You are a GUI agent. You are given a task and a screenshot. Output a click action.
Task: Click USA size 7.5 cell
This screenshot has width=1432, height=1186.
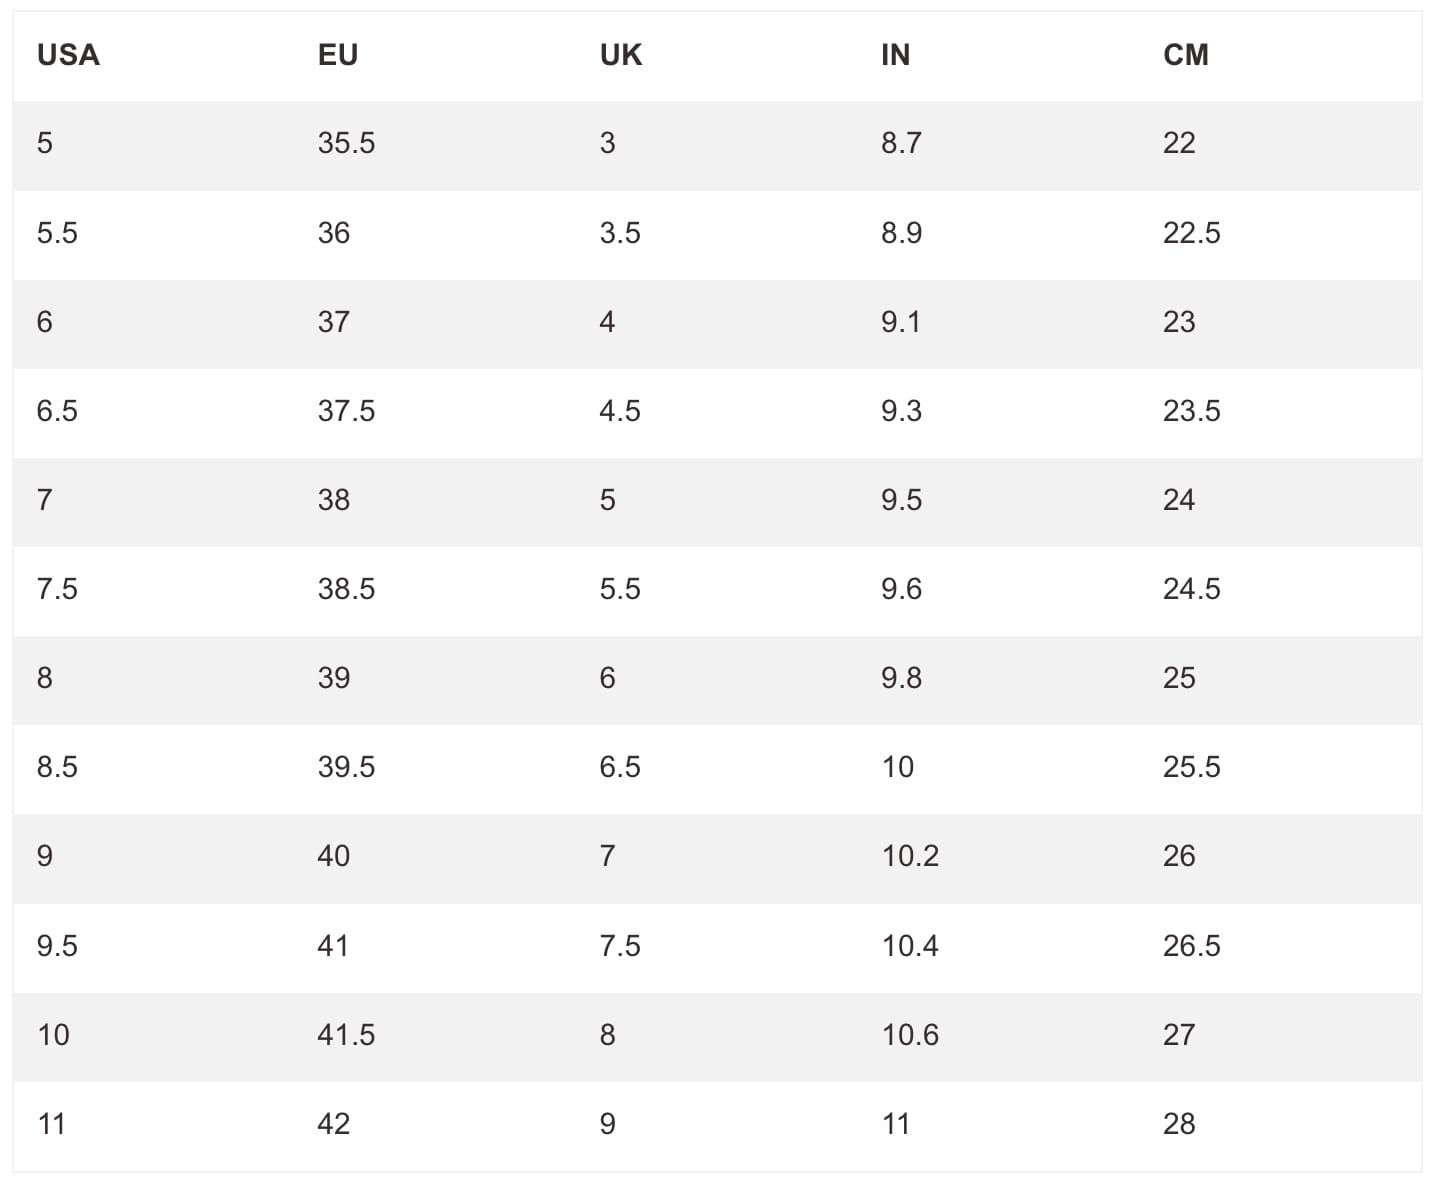(57, 589)
